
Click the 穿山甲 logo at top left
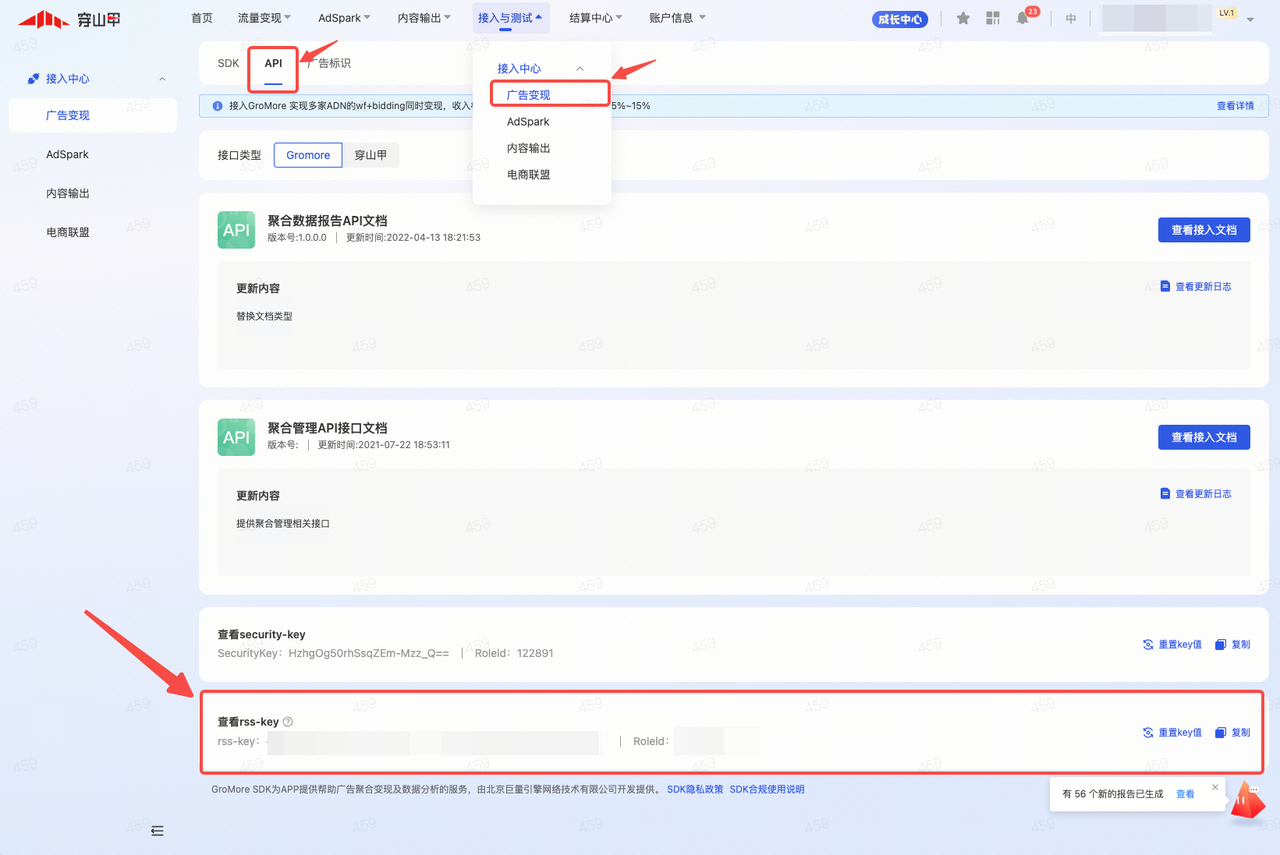pos(70,19)
